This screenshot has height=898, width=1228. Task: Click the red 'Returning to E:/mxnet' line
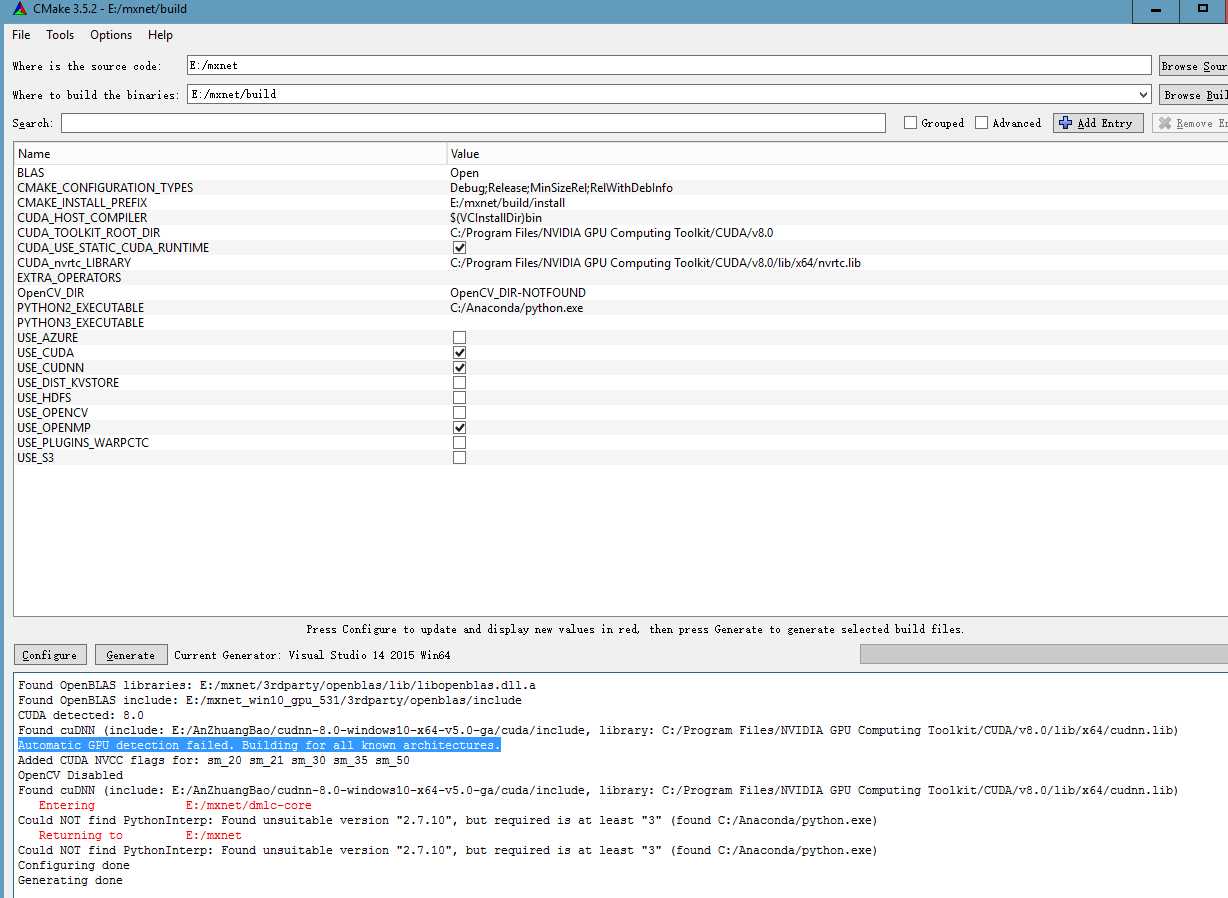(x=140, y=836)
